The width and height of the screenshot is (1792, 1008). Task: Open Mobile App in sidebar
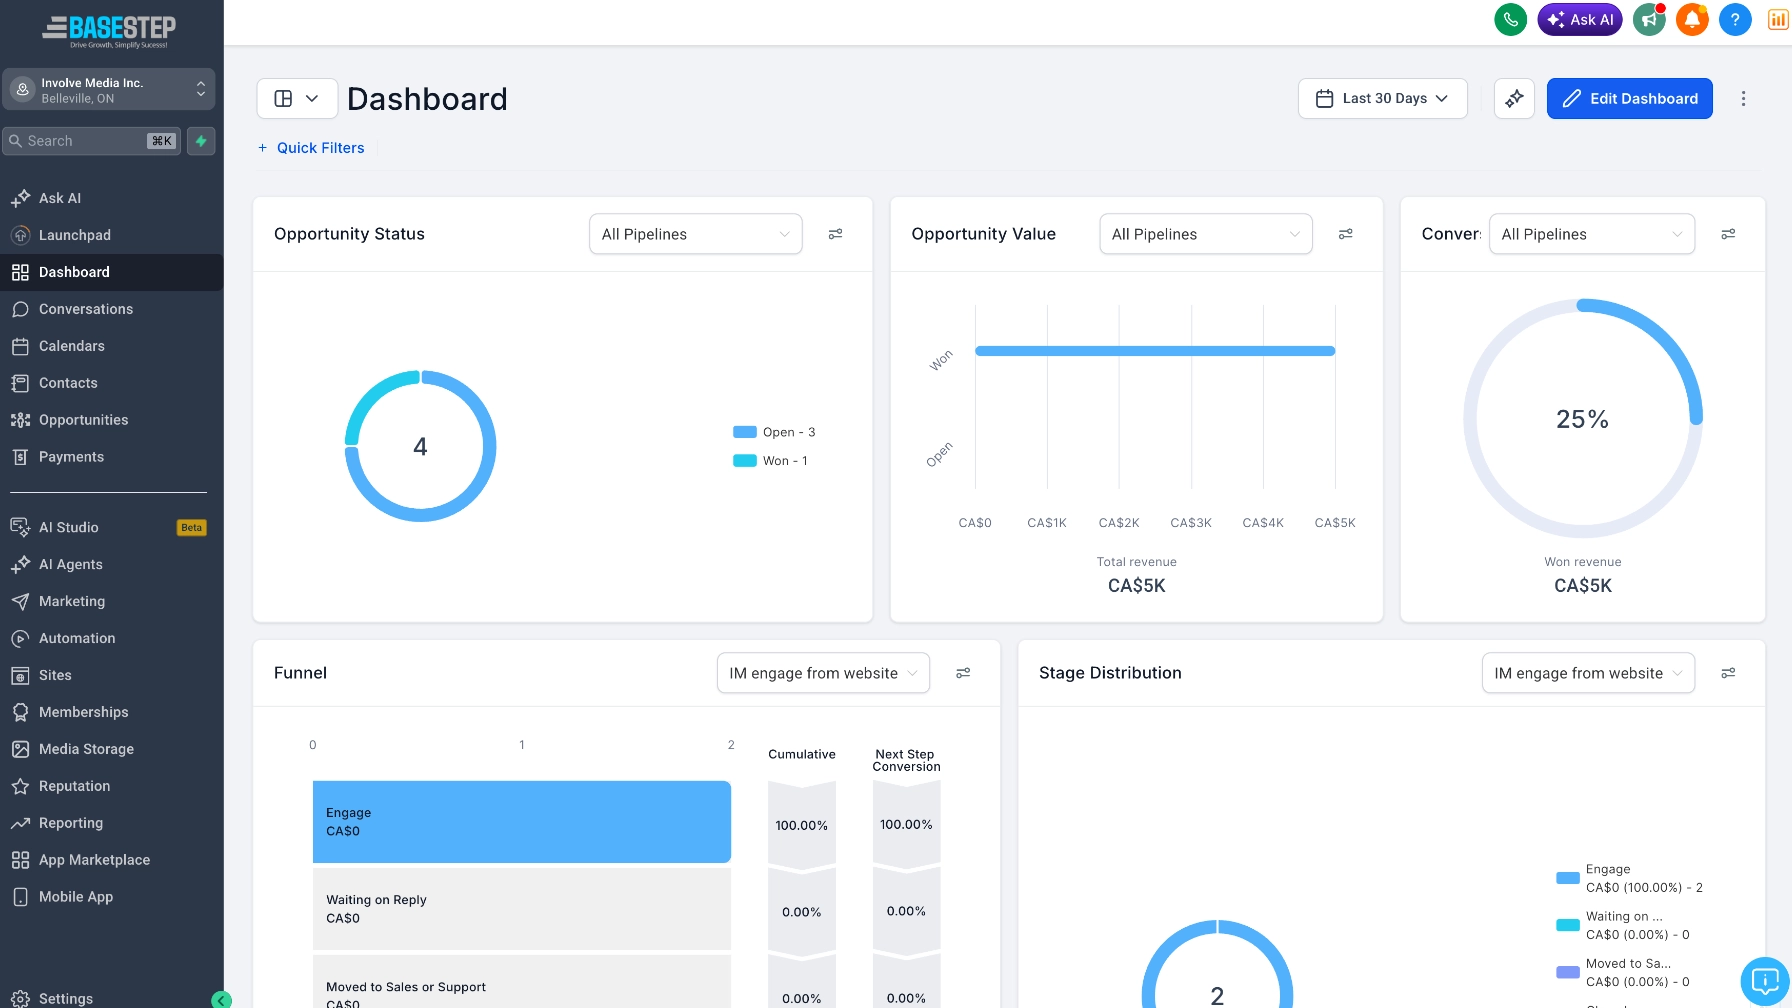[x=111, y=897]
